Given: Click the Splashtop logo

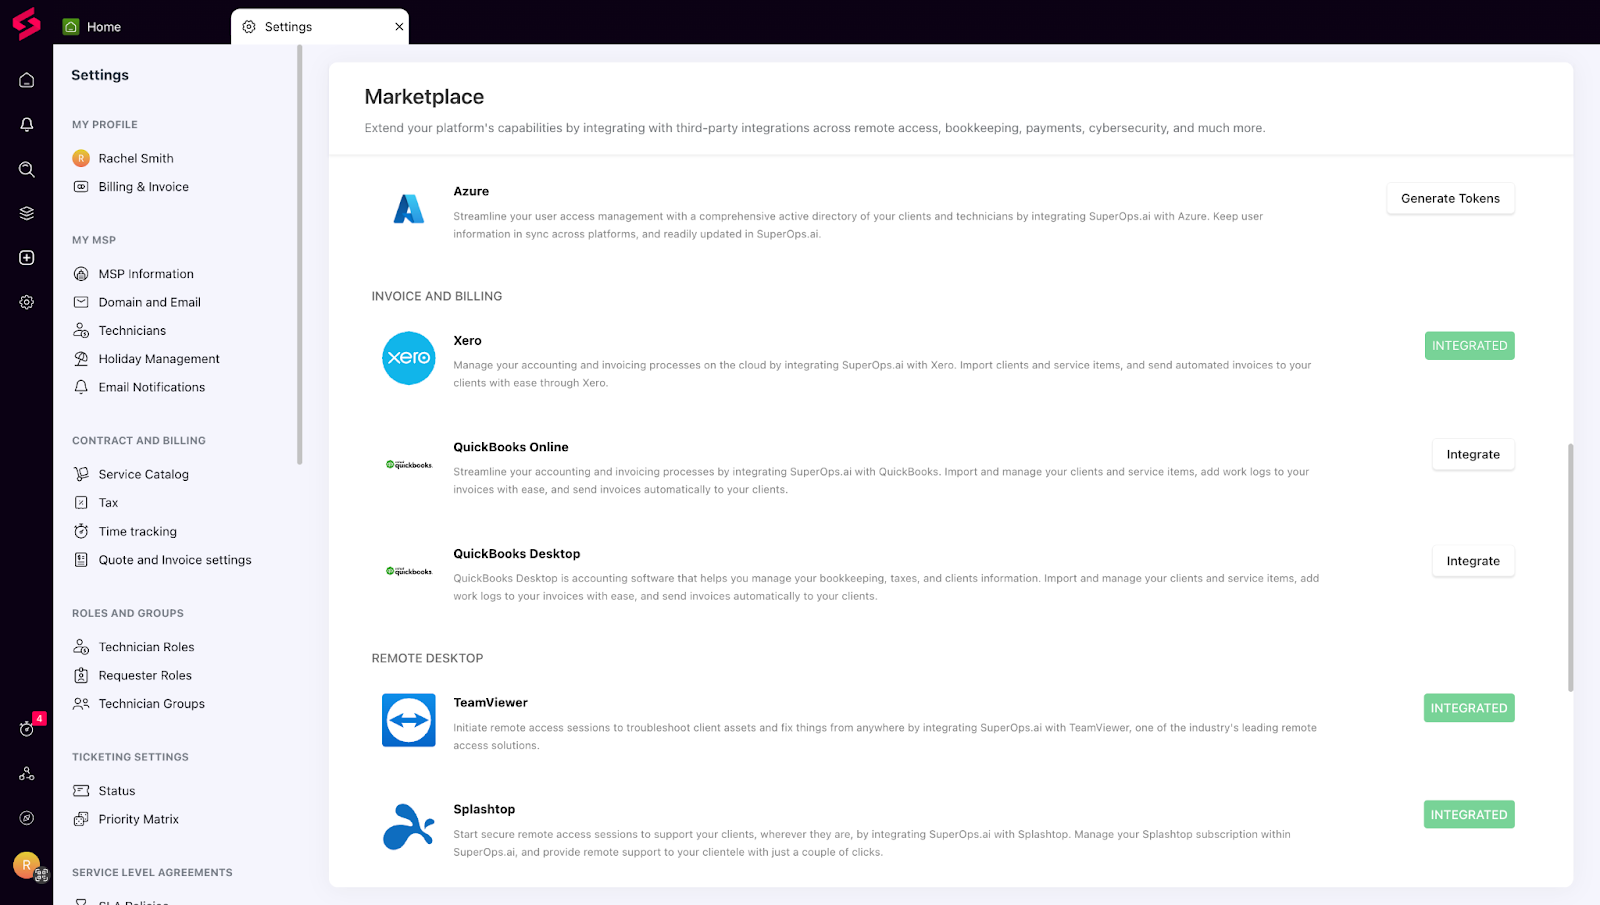Looking at the screenshot, I should (409, 827).
